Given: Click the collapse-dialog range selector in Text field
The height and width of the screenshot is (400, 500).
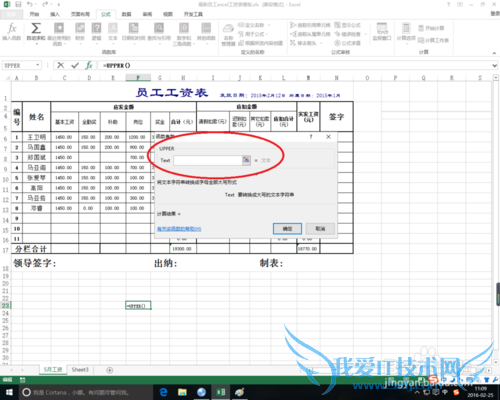Looking at the screenshot, I should tap(246, 160).
